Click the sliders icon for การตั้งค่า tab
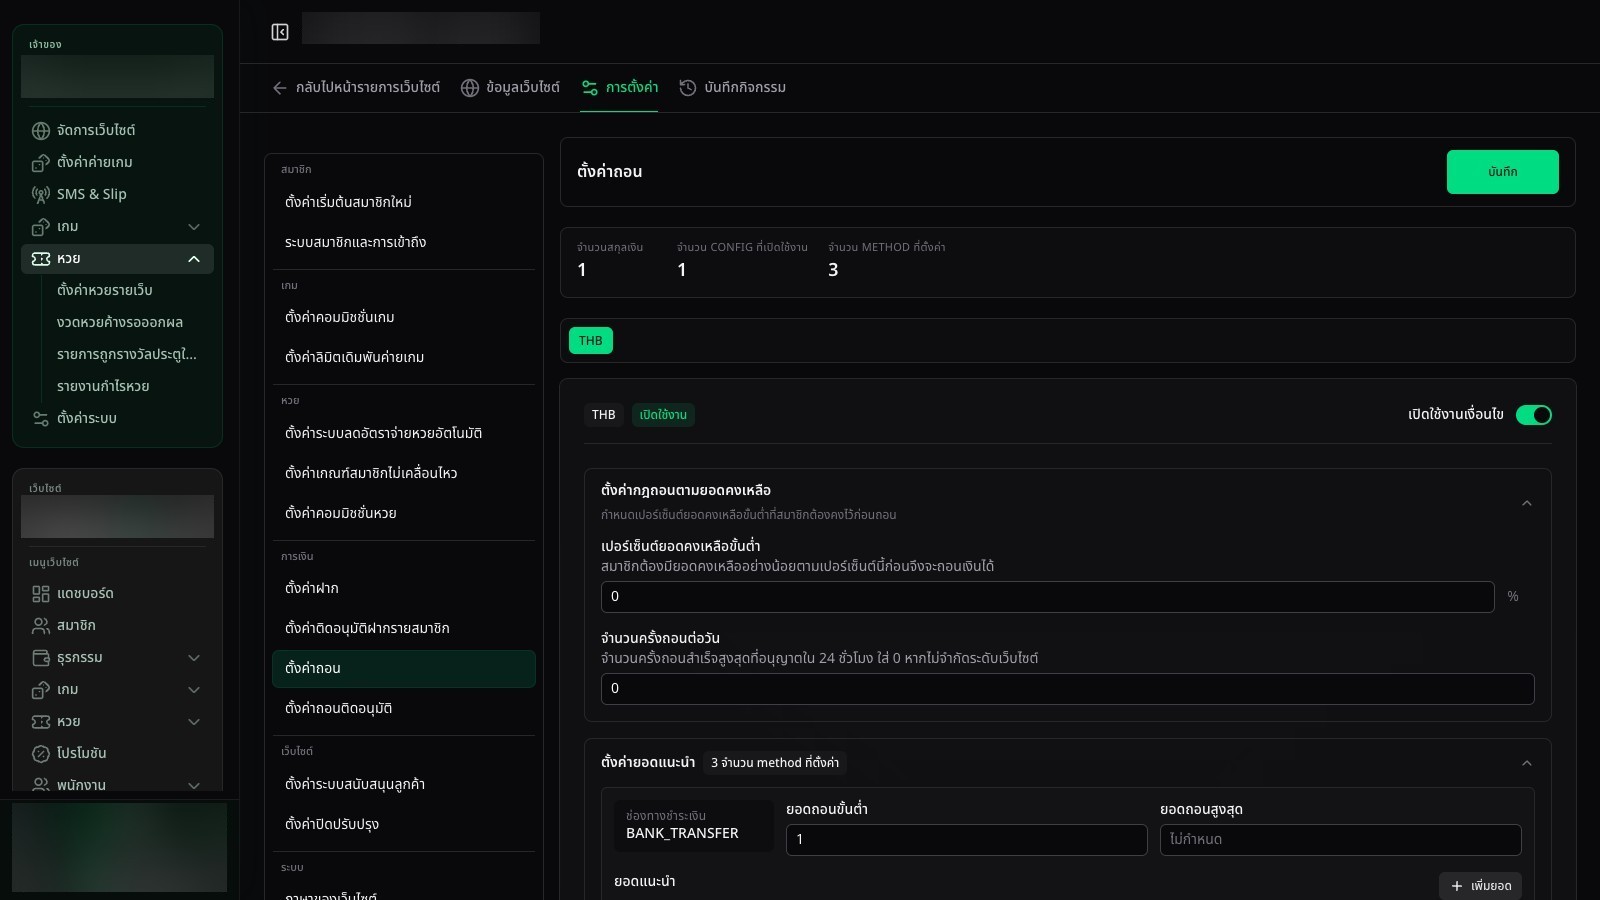The width and height of the screenshot is (1600, 900). point(590,88)
